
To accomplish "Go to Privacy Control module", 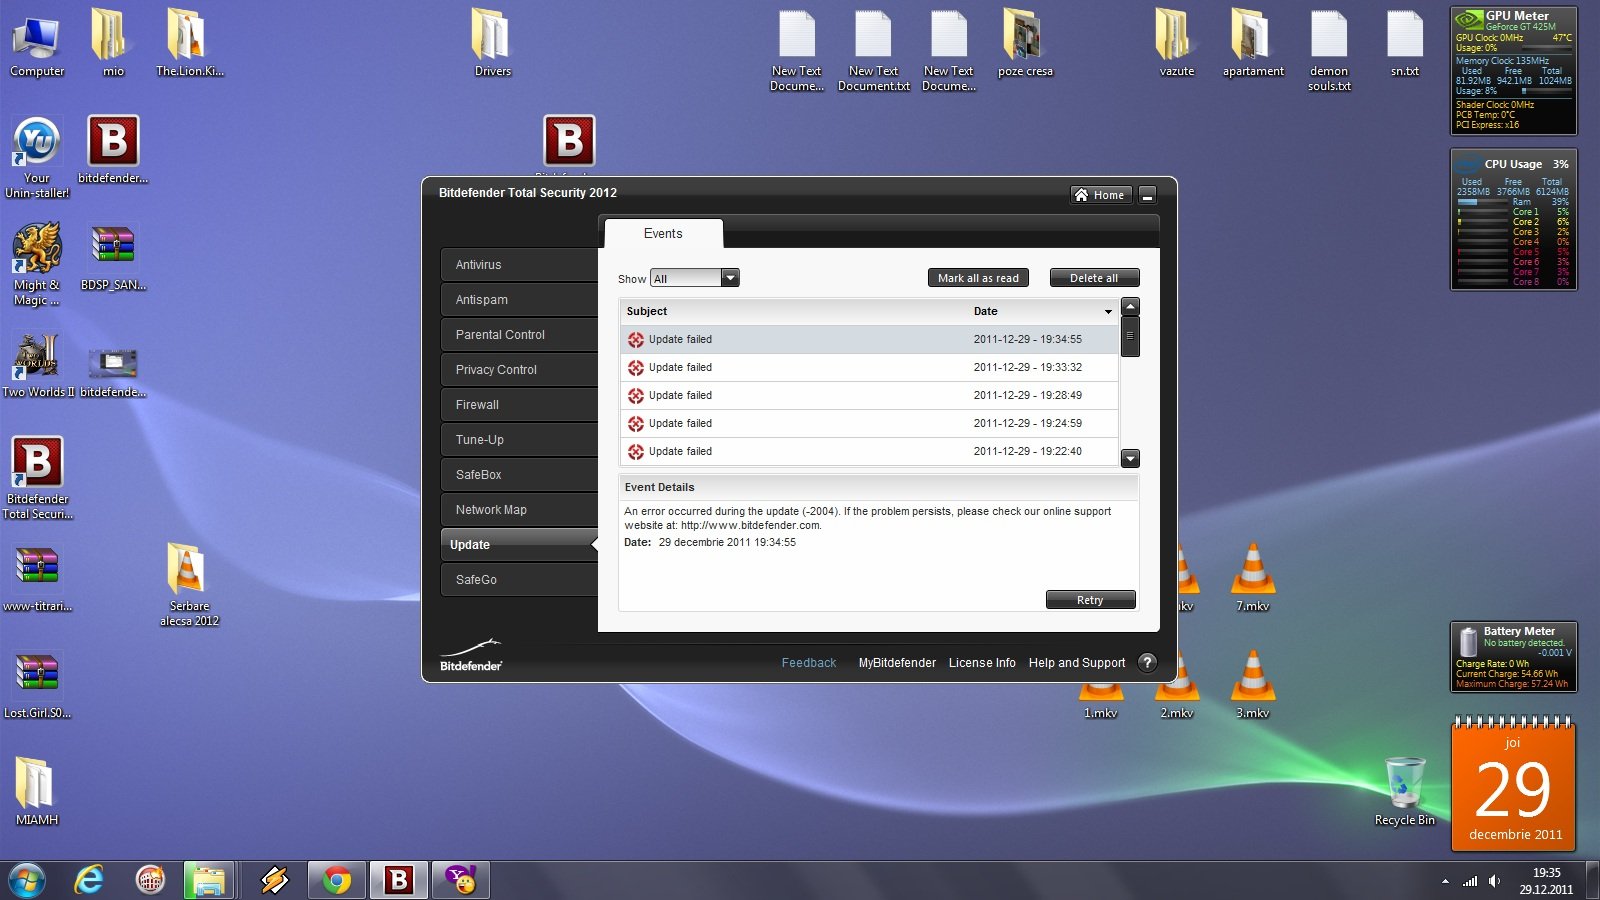I will (519, 370).
